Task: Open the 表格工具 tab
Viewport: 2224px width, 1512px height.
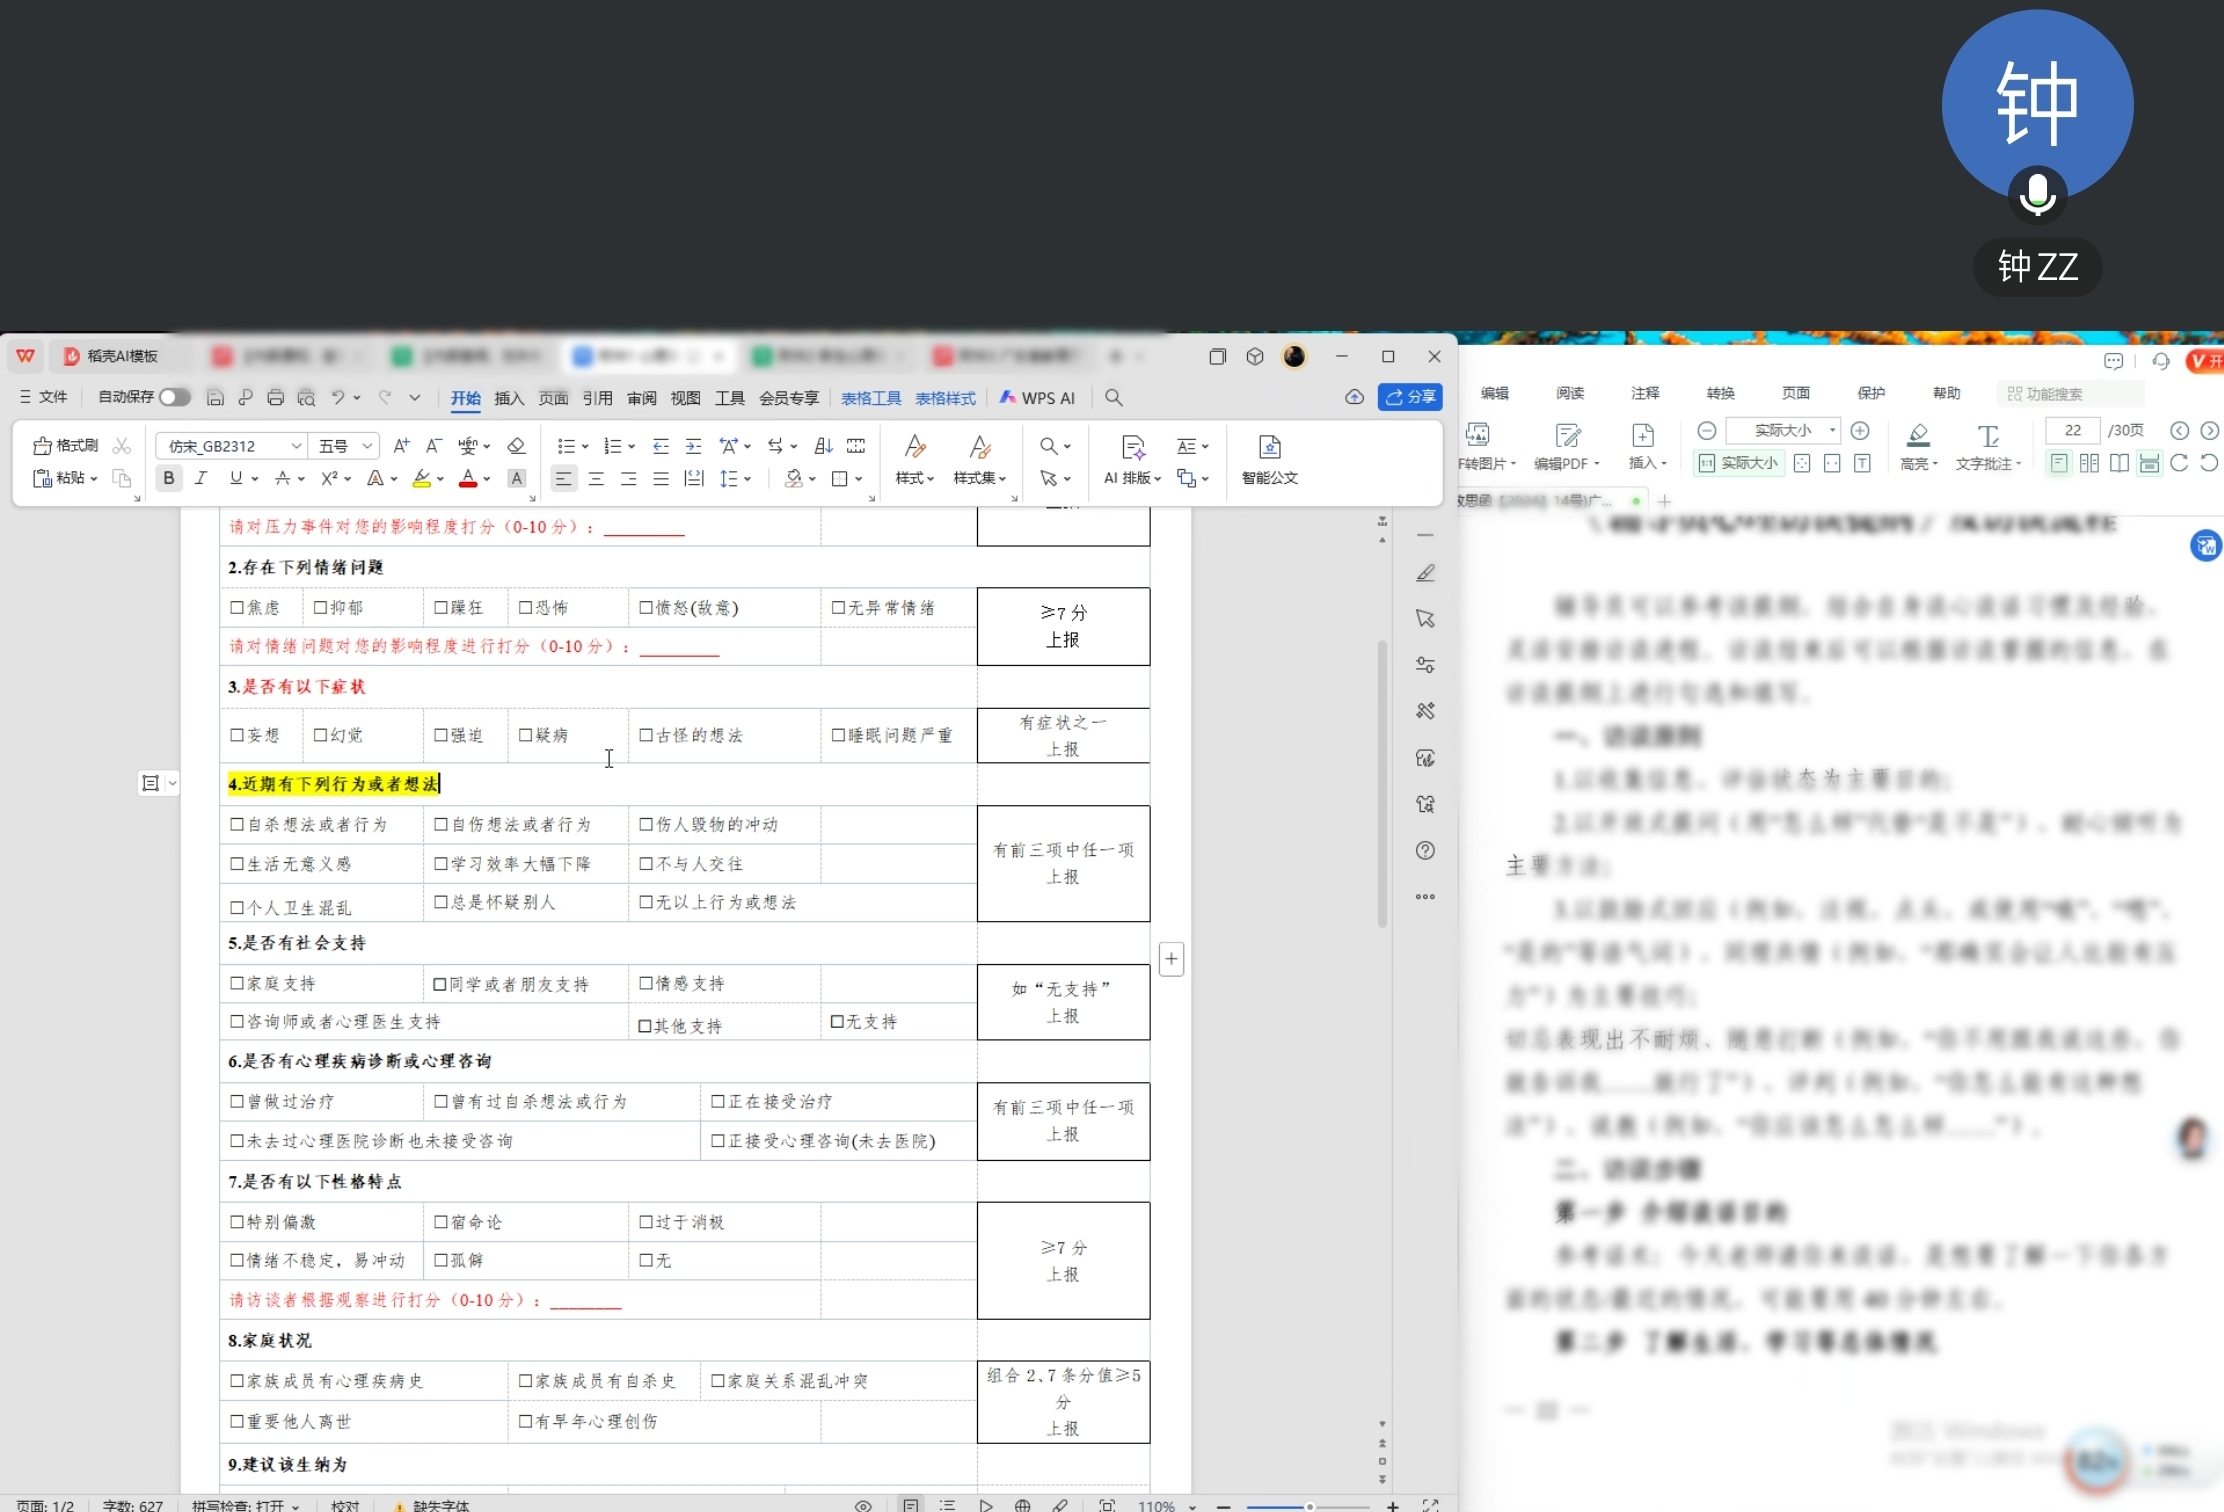Action: [x=871, y=398]
